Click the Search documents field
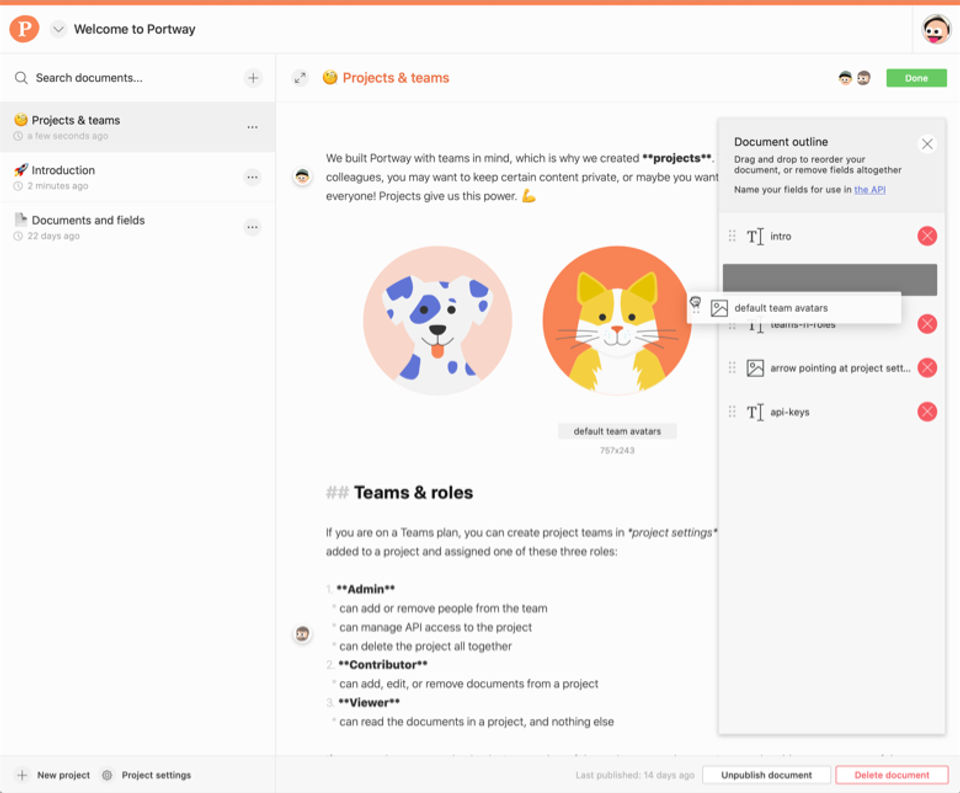The height and width of the screenshot is (793, 960). coord(89,78)
